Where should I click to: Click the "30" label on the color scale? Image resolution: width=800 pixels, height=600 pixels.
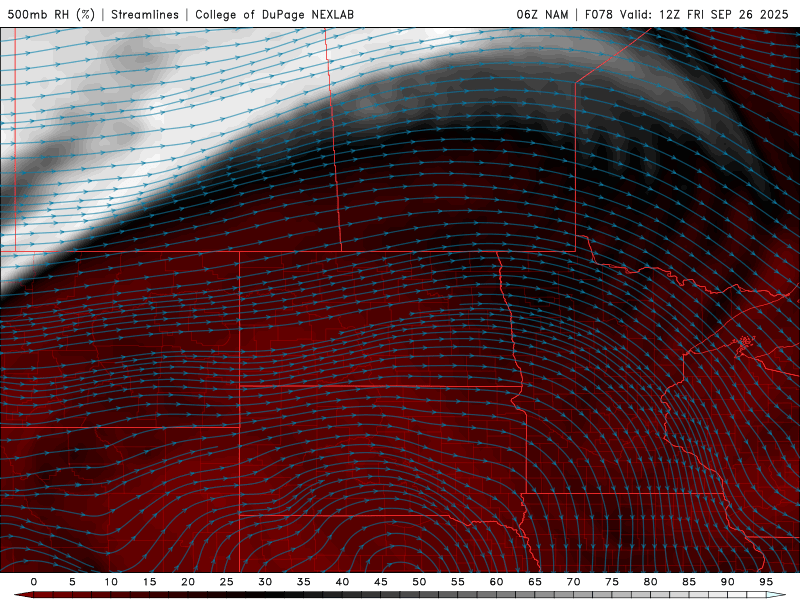click(265, 582)
